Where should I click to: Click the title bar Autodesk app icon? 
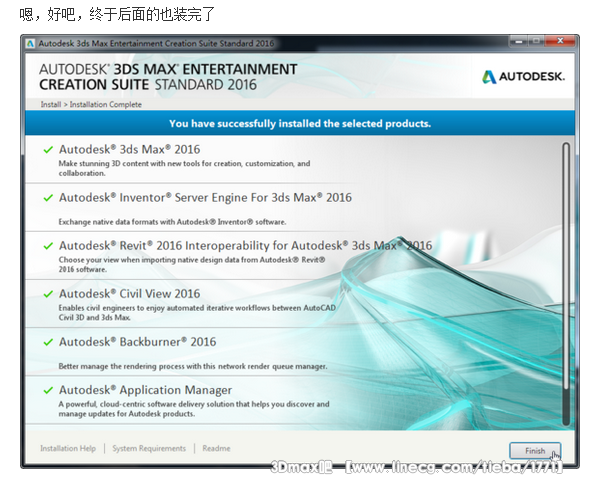point(30,43)
